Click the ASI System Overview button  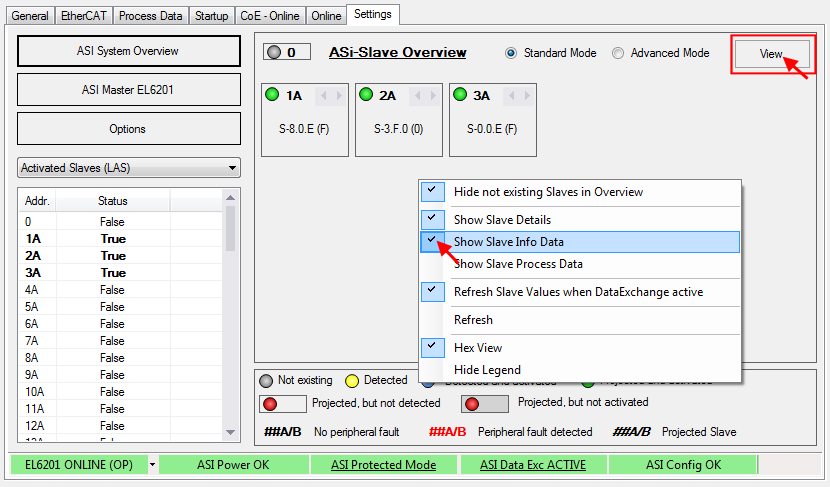129,51
